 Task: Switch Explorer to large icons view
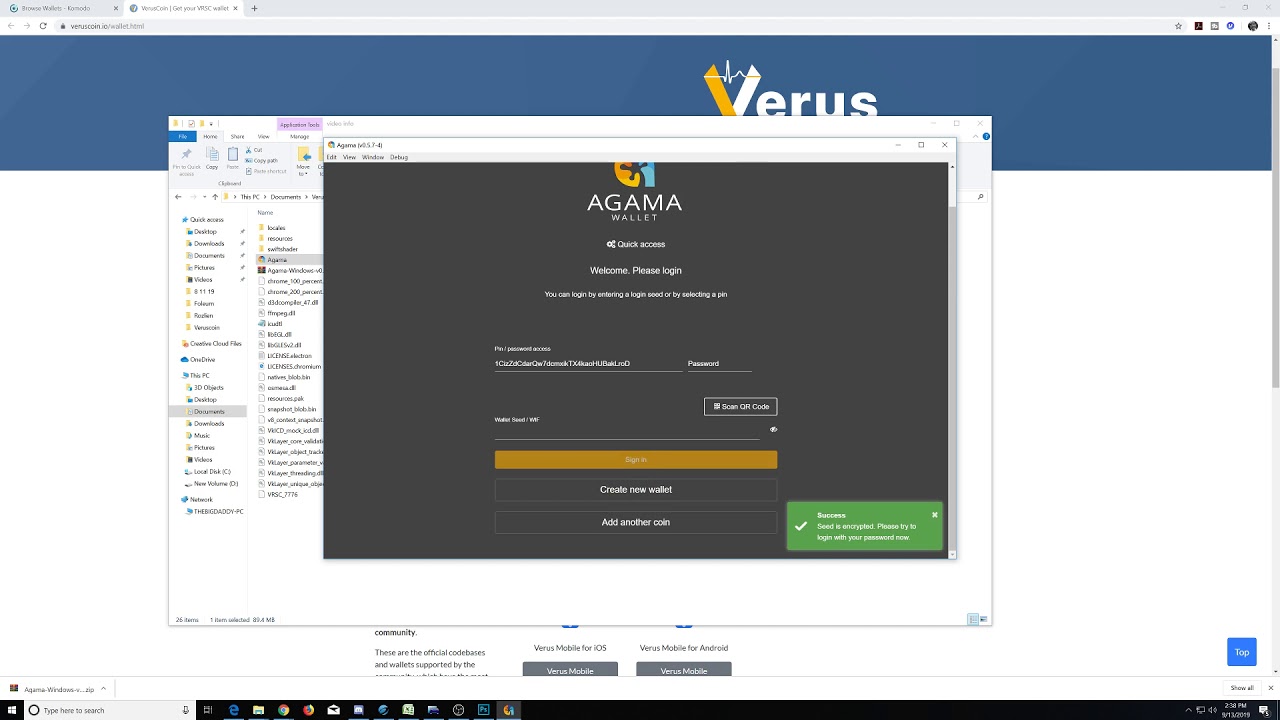tap(984, 620)
